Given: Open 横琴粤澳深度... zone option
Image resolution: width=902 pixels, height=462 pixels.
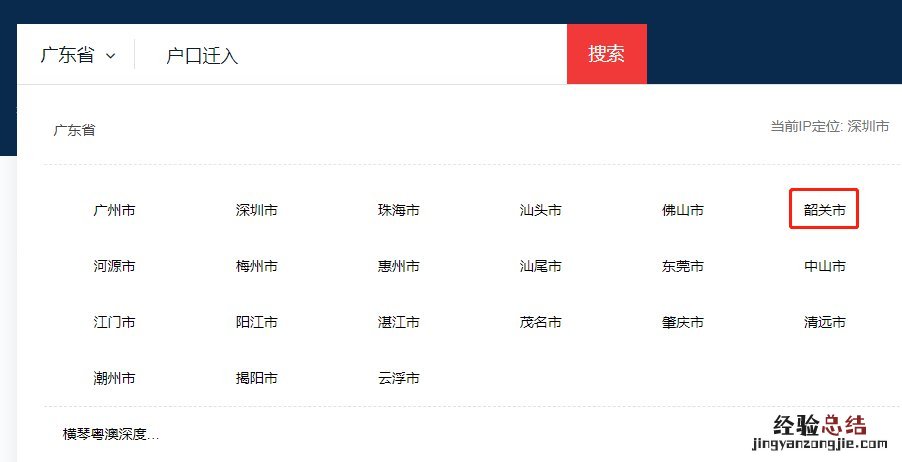Looking at the screenshot, I should (111, 434).
